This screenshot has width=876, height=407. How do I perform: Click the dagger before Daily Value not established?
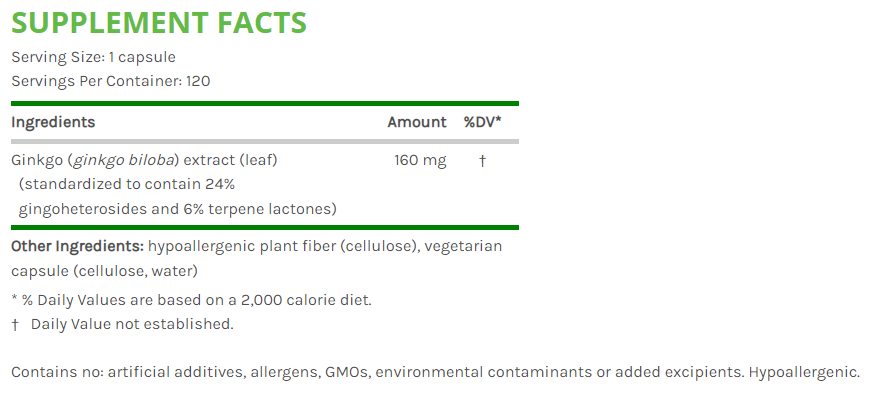pos(15,324)
